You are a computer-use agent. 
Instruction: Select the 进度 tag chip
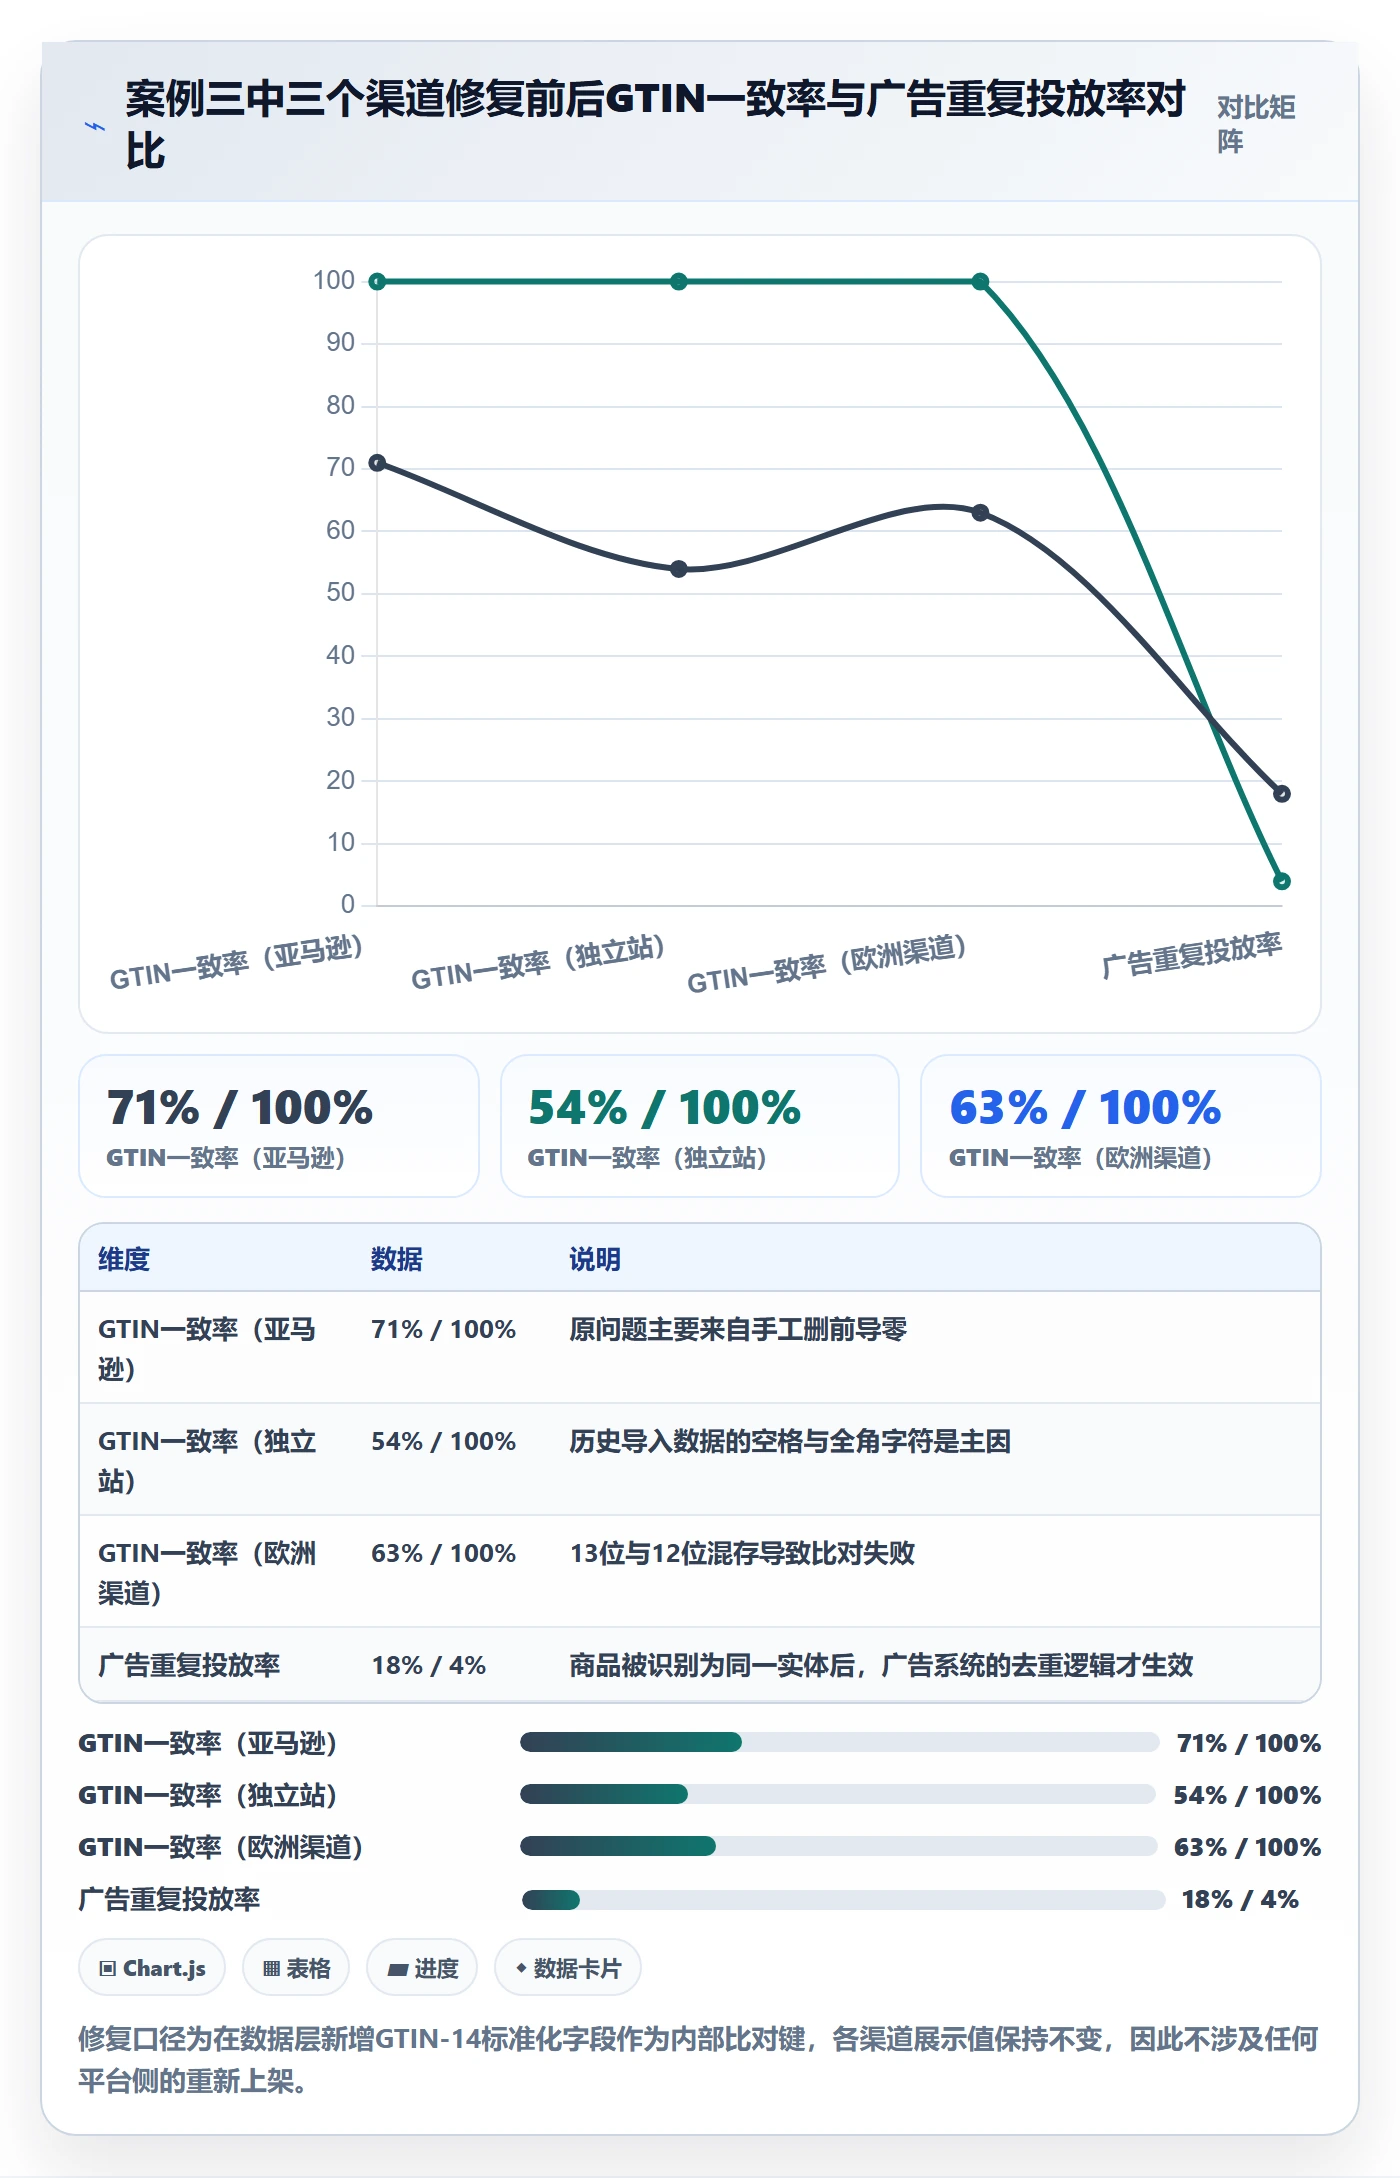pos(422,1968)
